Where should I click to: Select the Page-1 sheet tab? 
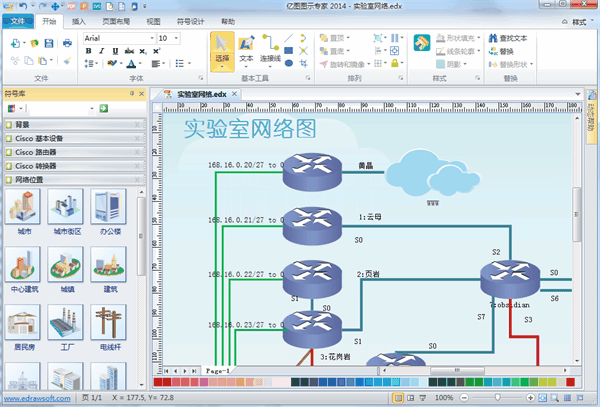(x=217, y=371)
